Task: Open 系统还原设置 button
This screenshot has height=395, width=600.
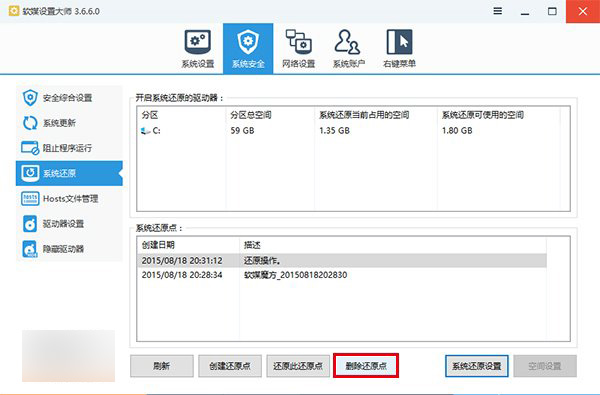Action: click(x=477, y=366)
